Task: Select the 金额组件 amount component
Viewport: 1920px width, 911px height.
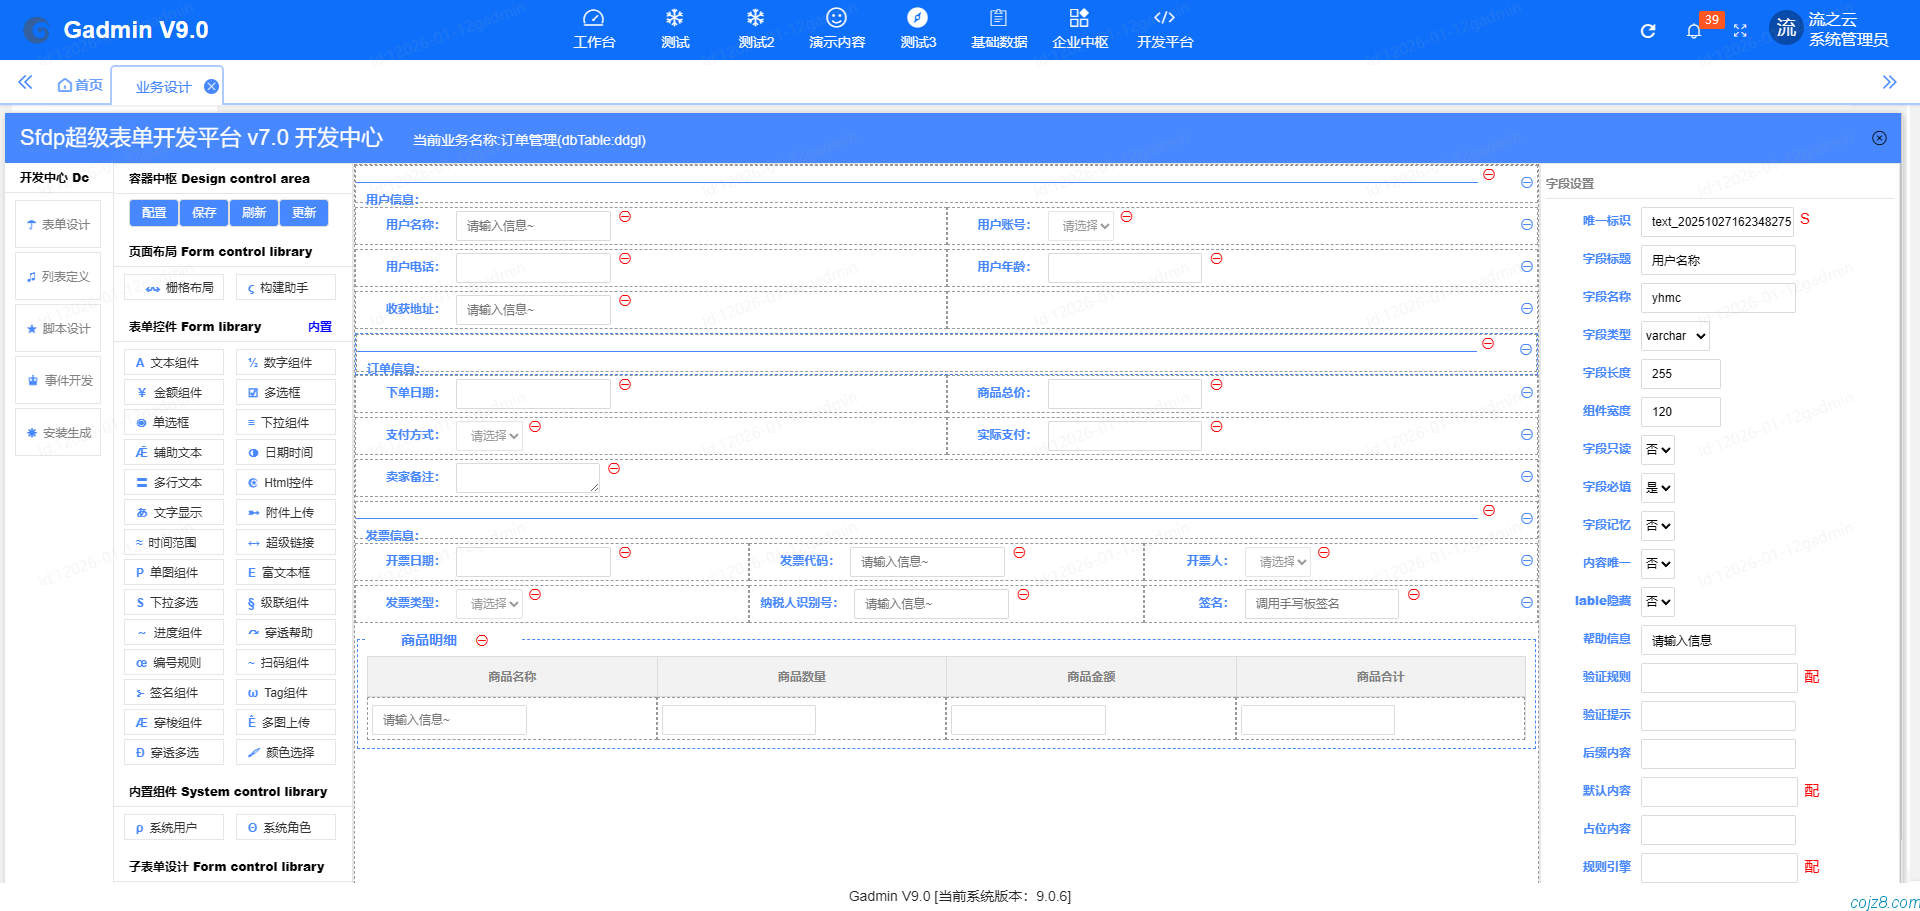Action: [x=173, y=391]
